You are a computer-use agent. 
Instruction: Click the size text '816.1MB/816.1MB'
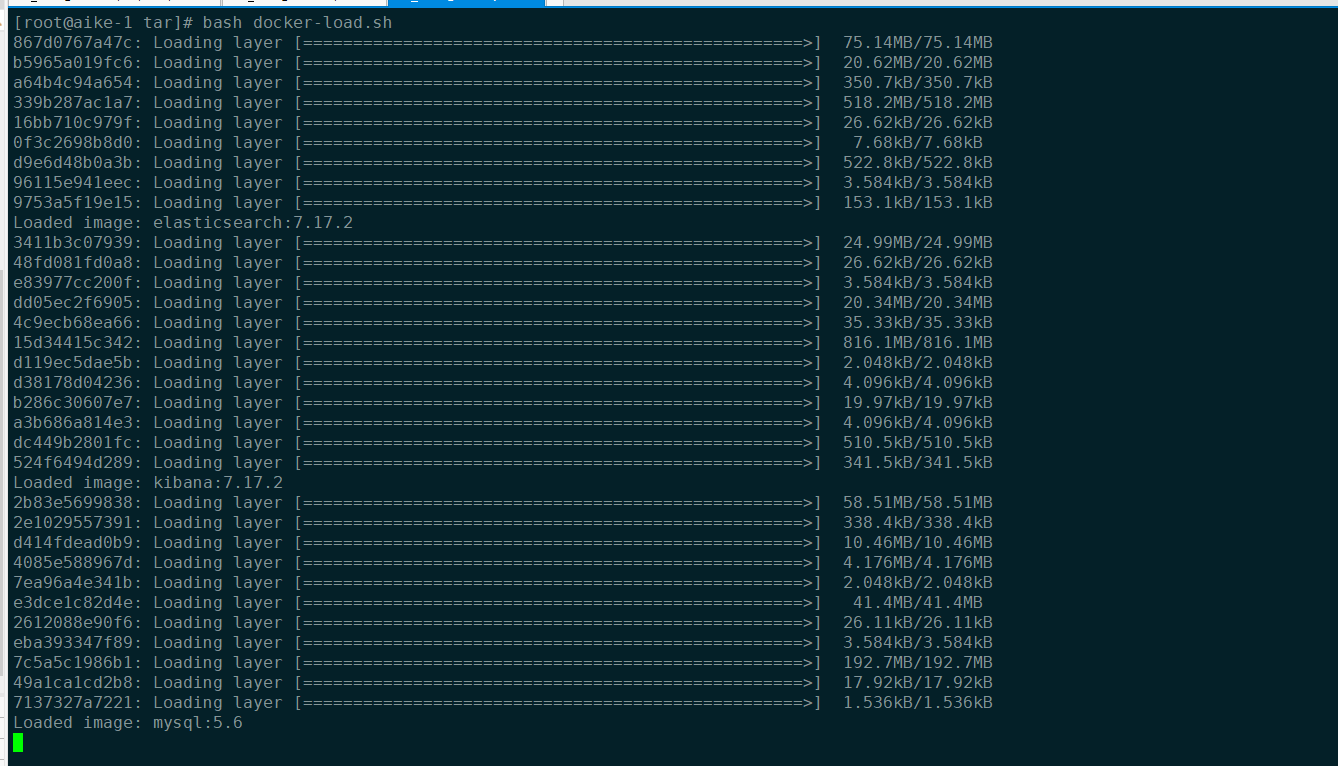(916, 342)
